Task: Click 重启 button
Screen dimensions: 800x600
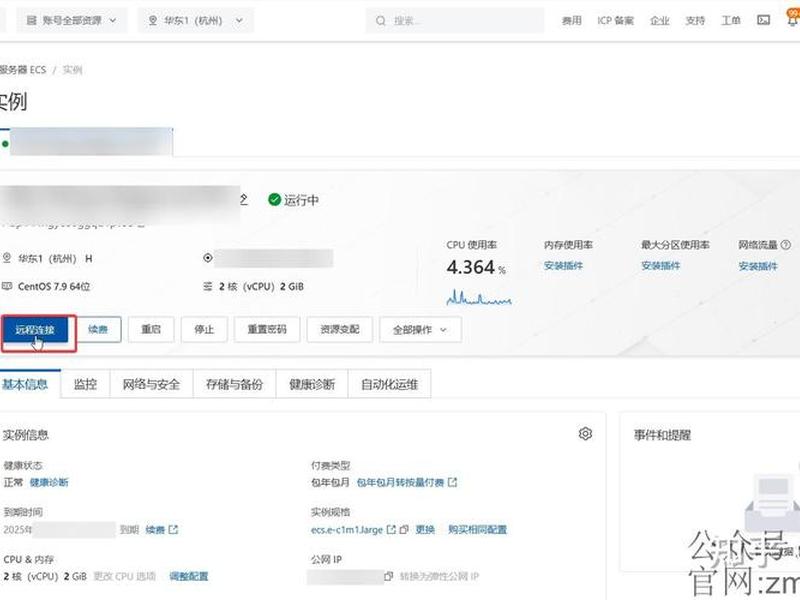Action: 151,330
